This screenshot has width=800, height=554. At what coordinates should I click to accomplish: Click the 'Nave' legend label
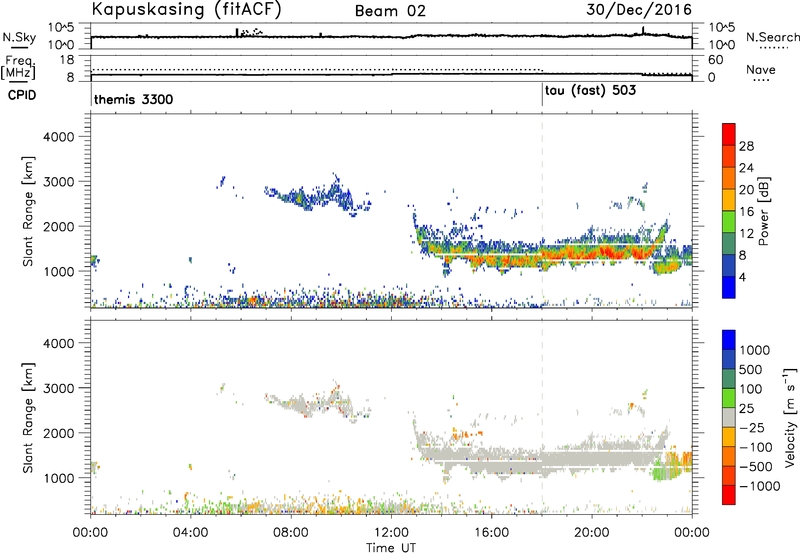tap(761, 70)
